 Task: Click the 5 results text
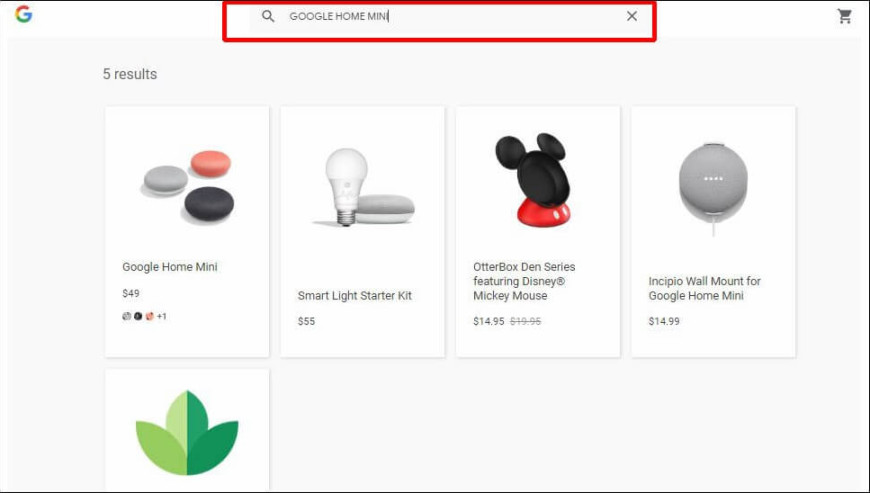point(130,74)
